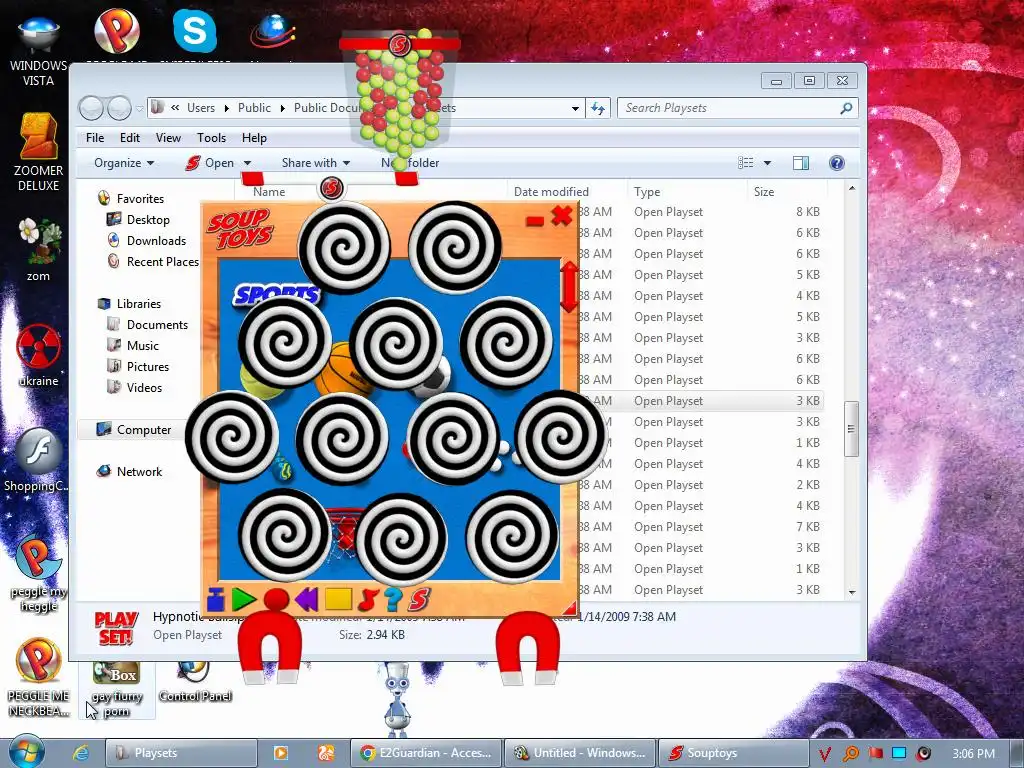Click the ukraine desktop icon
1024x768 pixels.
pyautogui.click(x=39, y=355)
